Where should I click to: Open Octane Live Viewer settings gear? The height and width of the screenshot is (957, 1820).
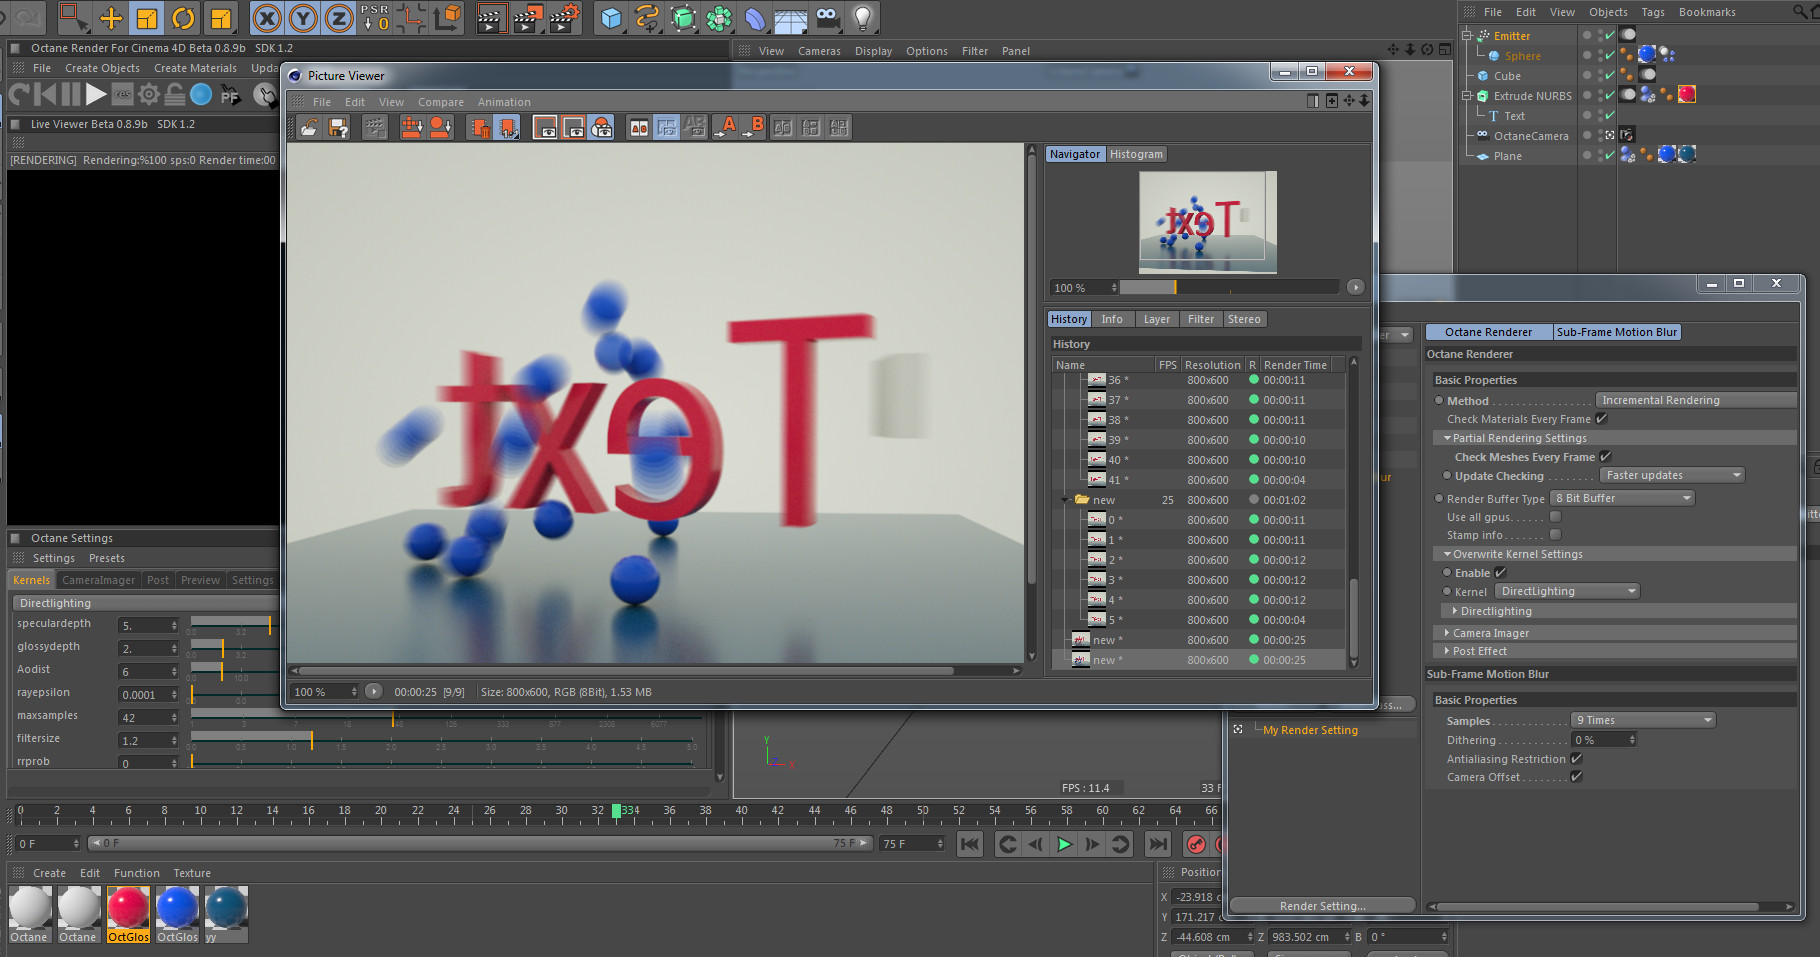coord(149,94)
